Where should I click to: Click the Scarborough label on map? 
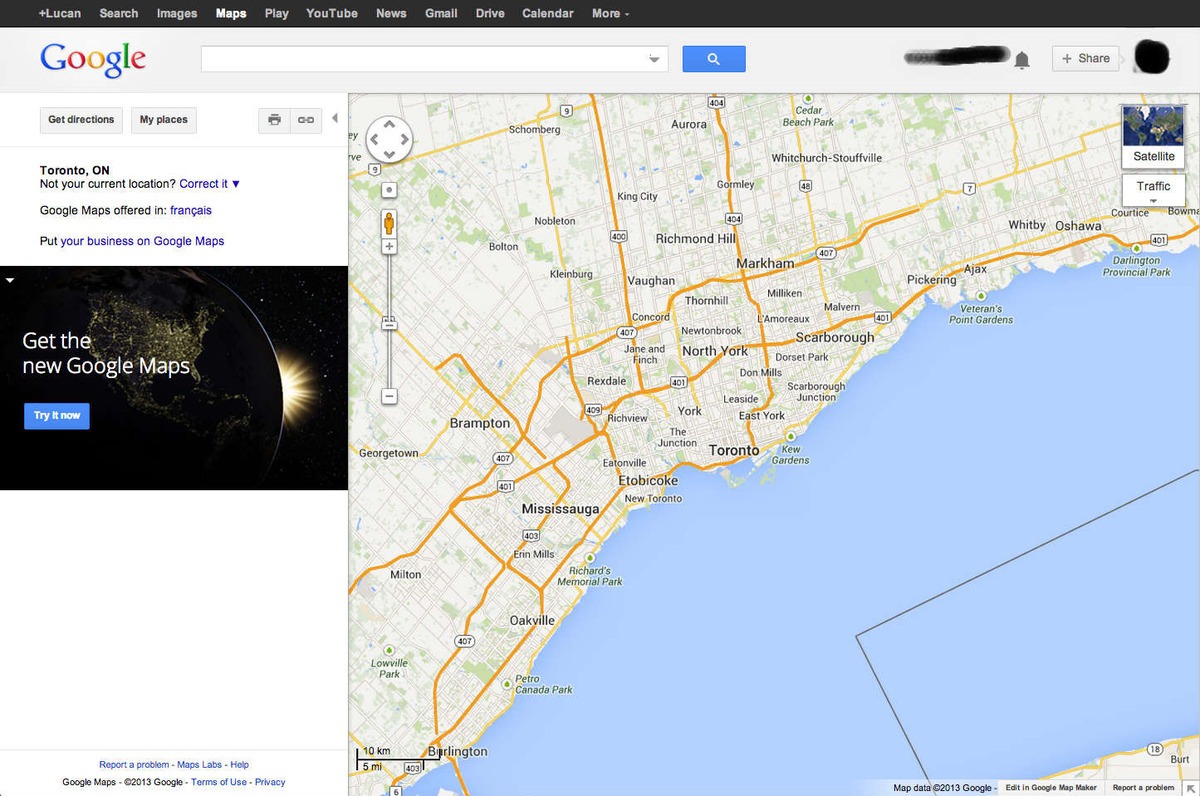tap(835, 338)
